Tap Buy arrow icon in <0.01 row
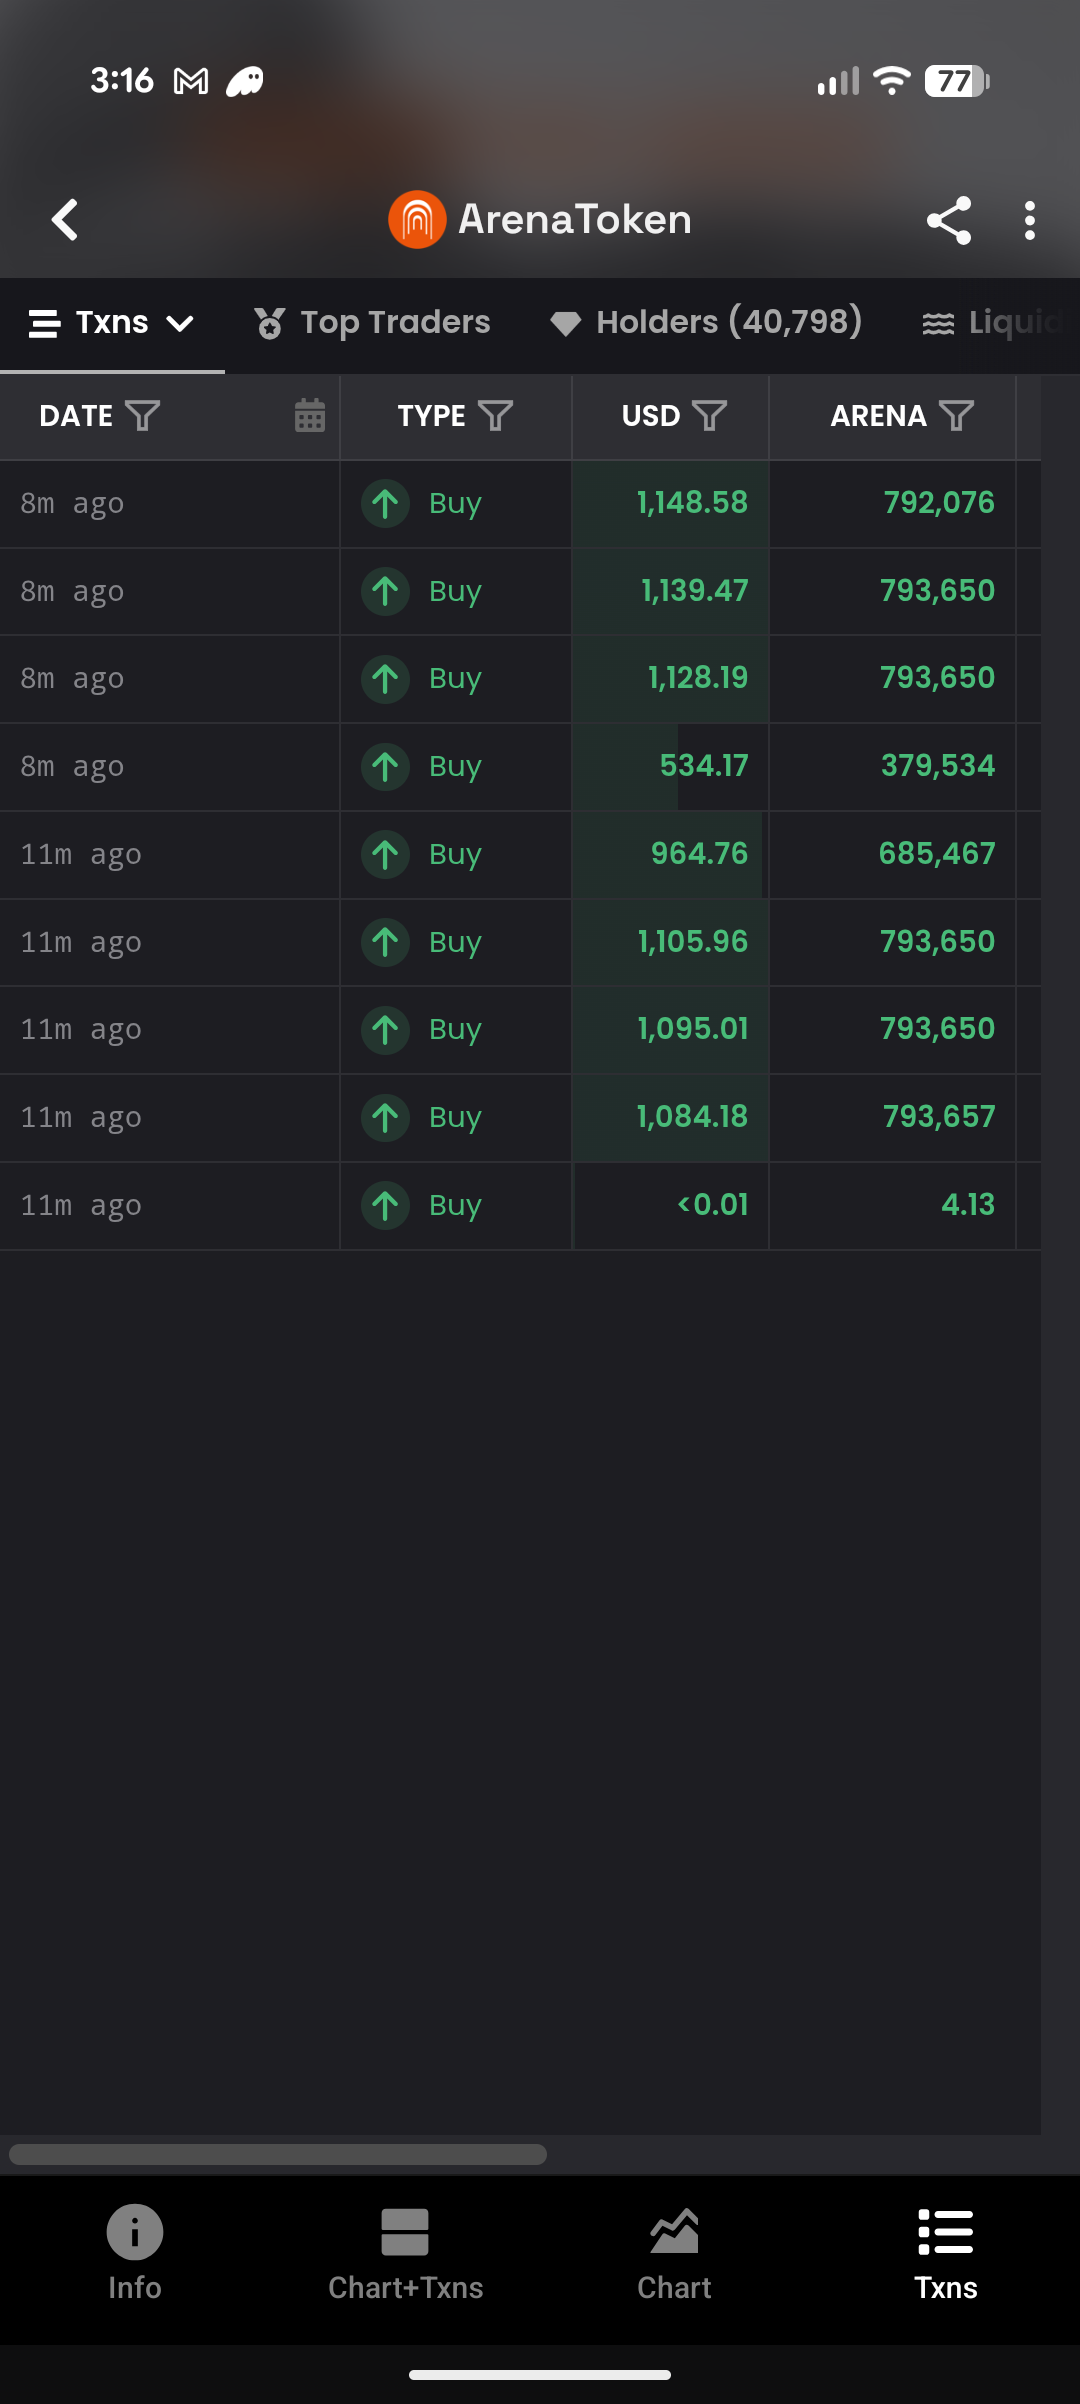Image resolution: width=1080 pixels, height=2404 pixels. (x=385, y=1206)
